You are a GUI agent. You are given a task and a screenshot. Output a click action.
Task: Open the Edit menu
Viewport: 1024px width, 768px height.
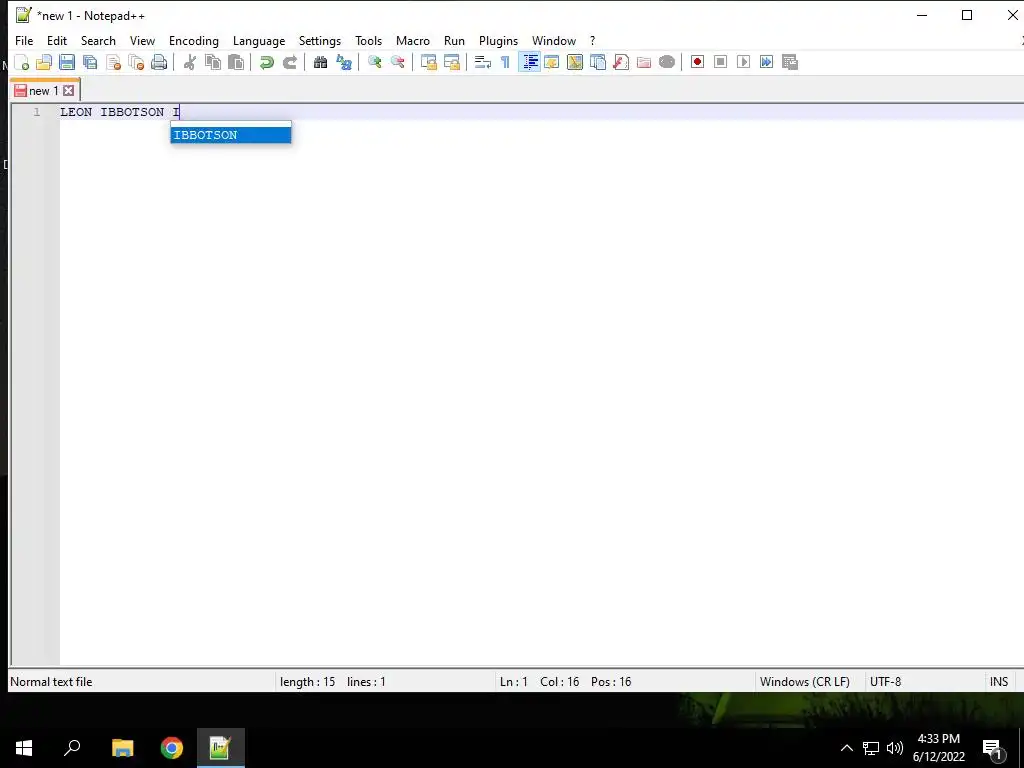(x=57, y=40)
